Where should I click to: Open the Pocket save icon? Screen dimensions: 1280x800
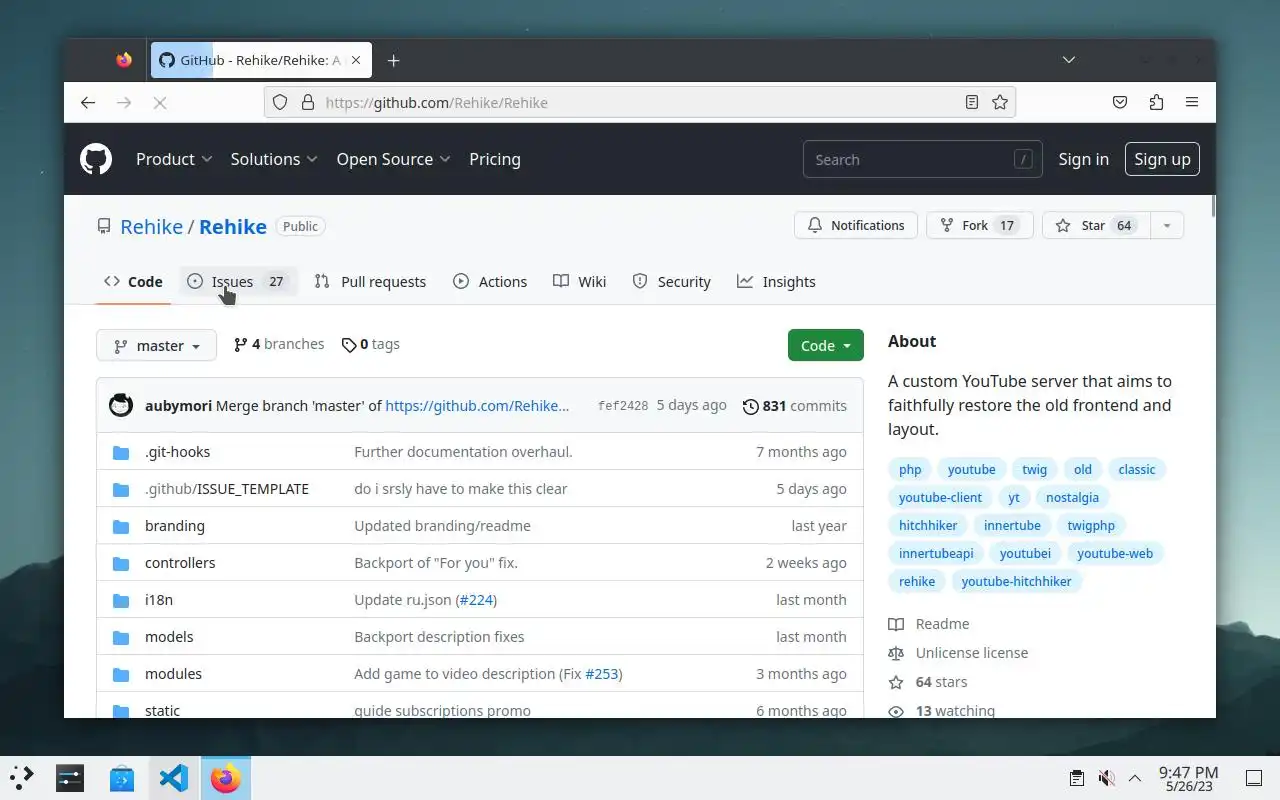click(x=1120, y=102)
